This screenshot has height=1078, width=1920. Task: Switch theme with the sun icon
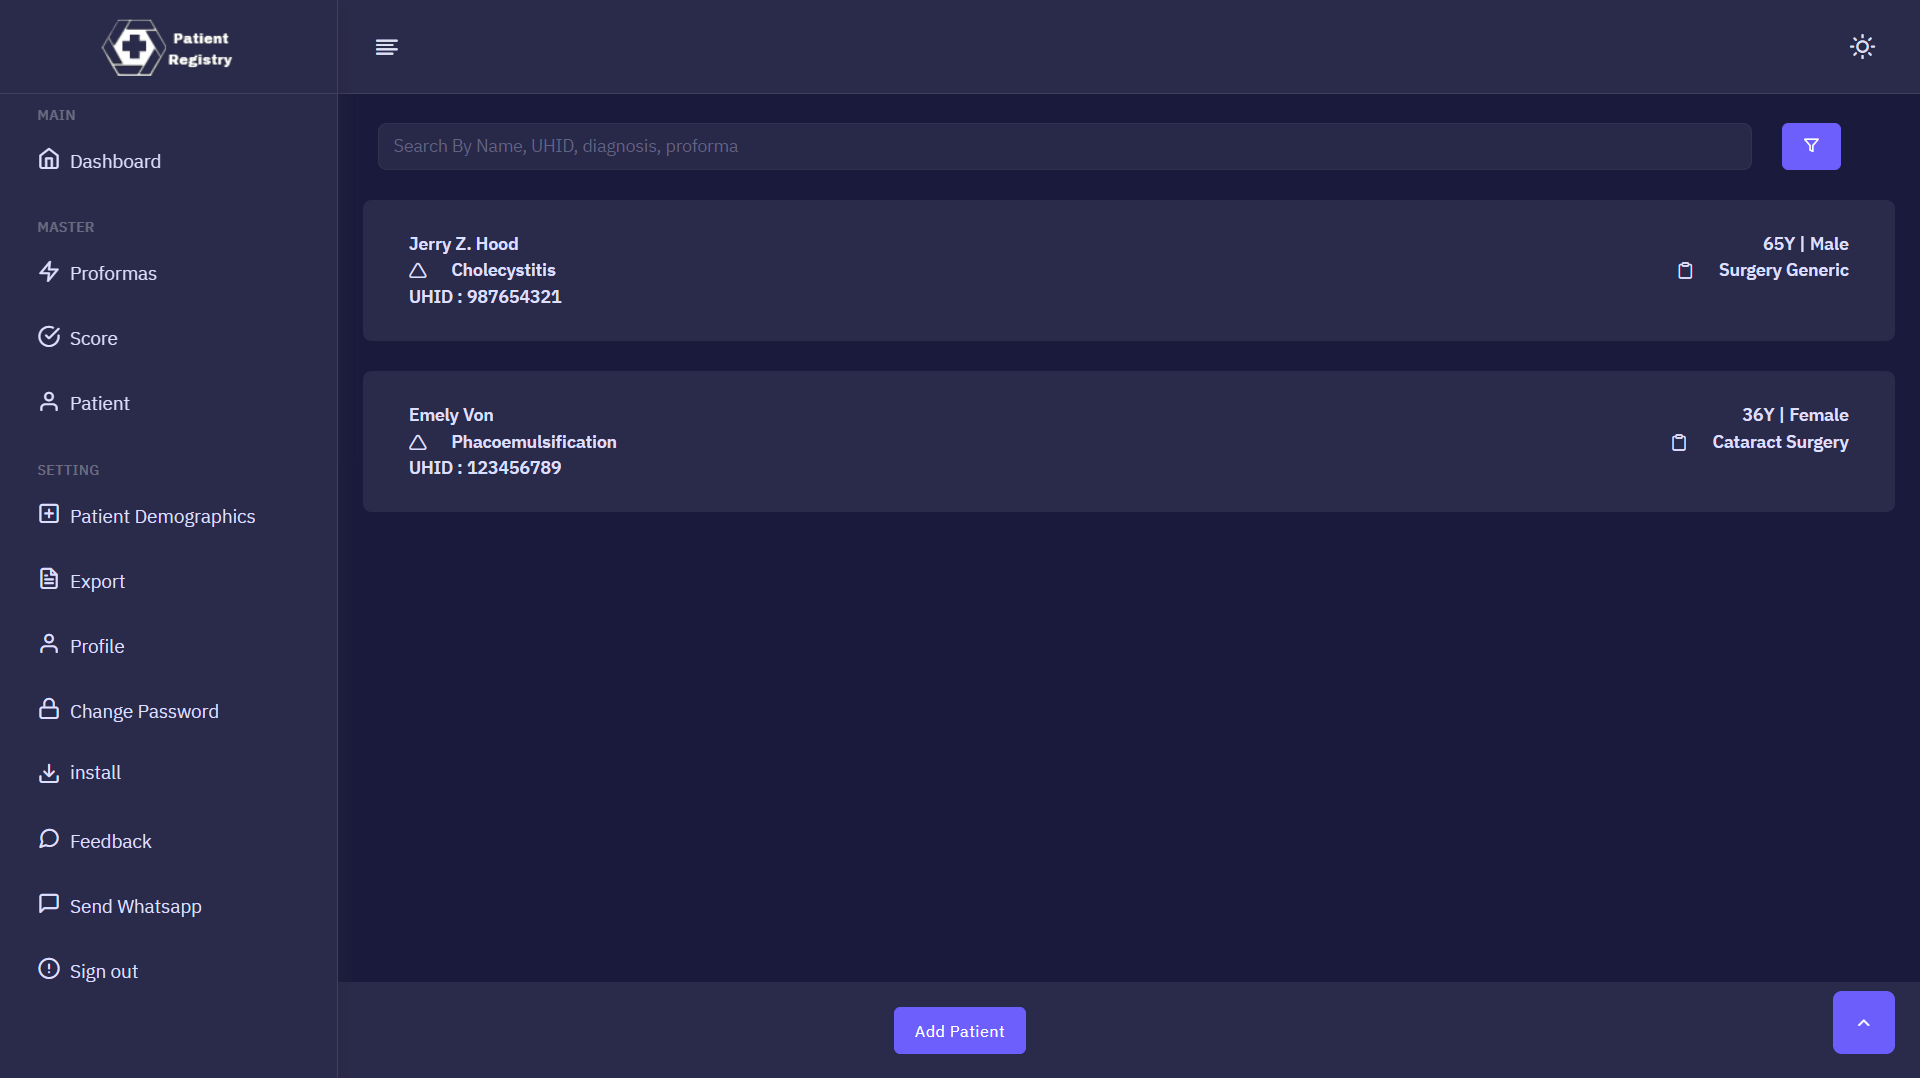[x=1861, y=47]
